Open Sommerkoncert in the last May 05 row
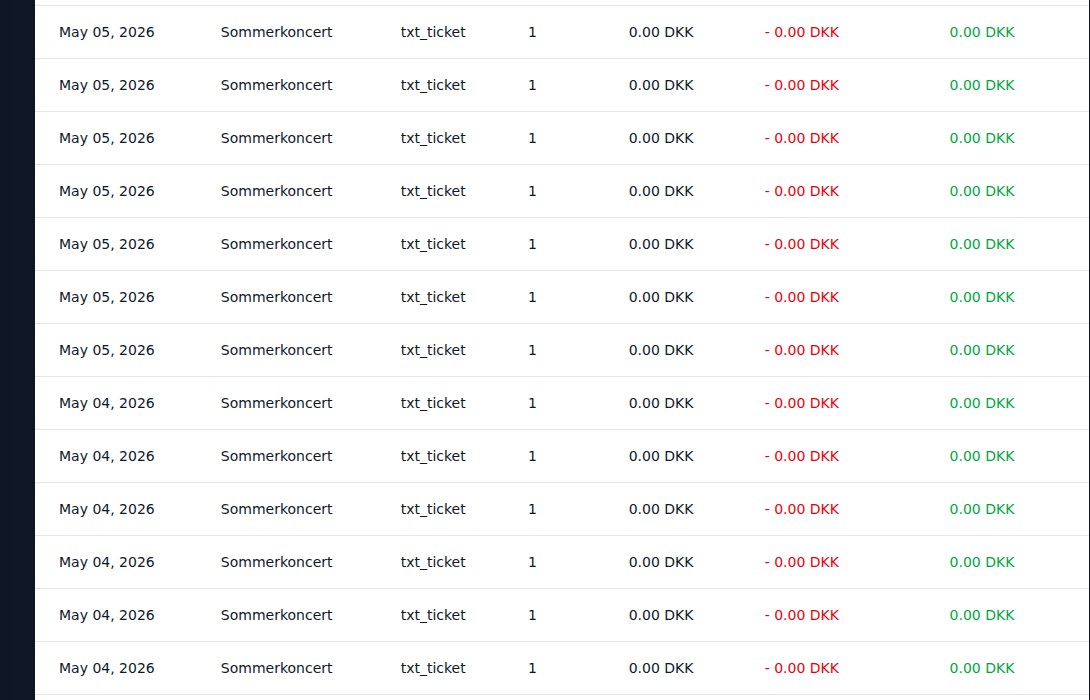This screenshot has height=700, width=1090. click(x=276, y=350)
